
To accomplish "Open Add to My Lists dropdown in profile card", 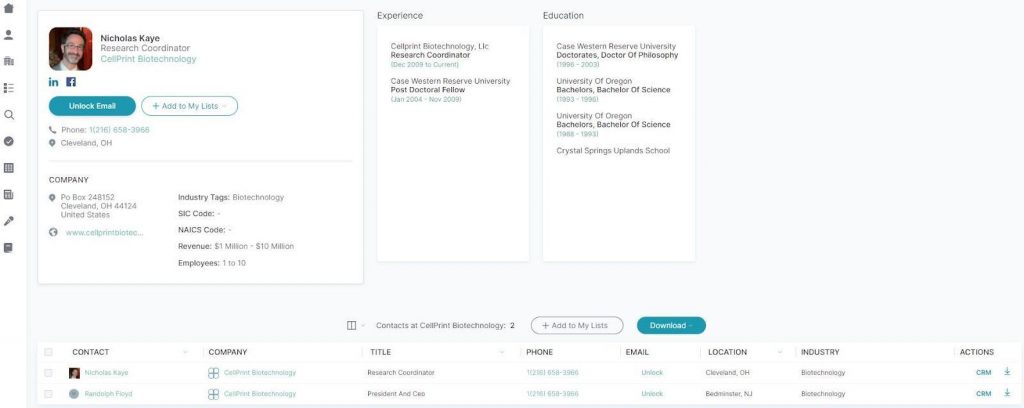I will tap(189, 106).
